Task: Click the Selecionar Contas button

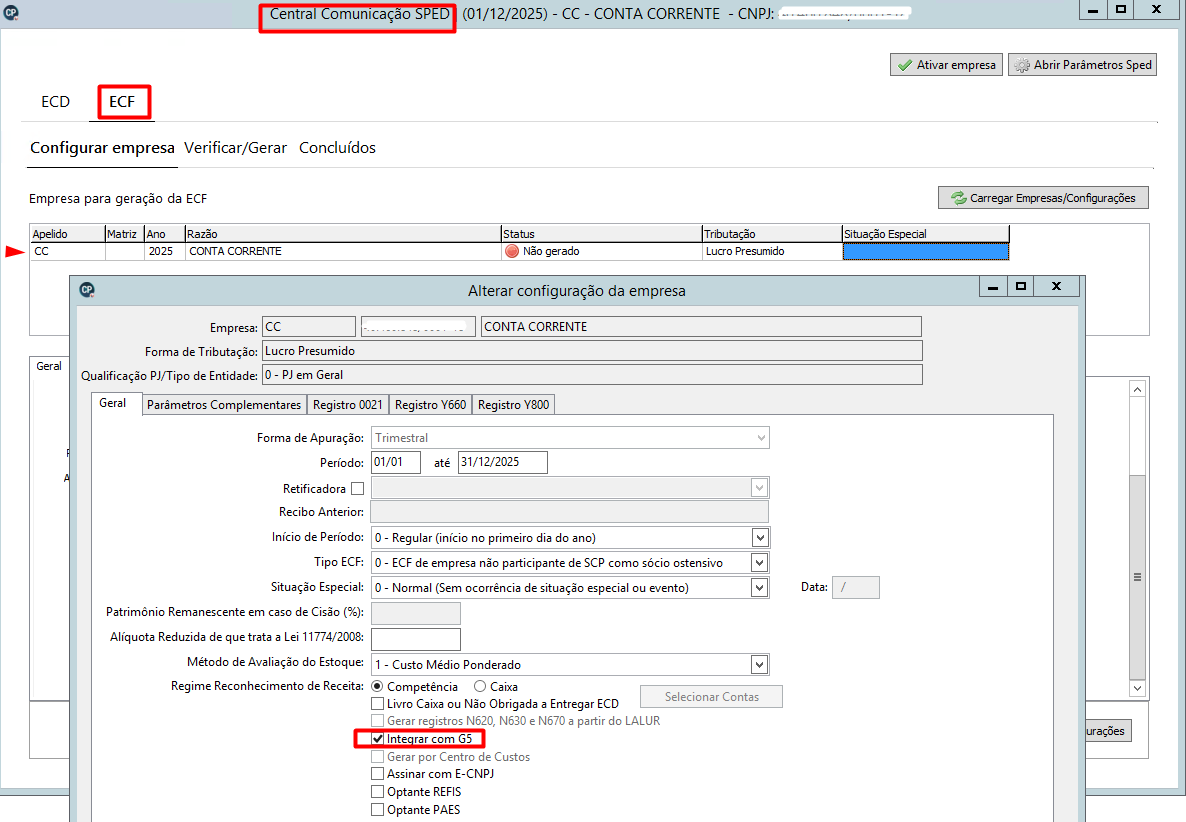Action: point(712,696)
